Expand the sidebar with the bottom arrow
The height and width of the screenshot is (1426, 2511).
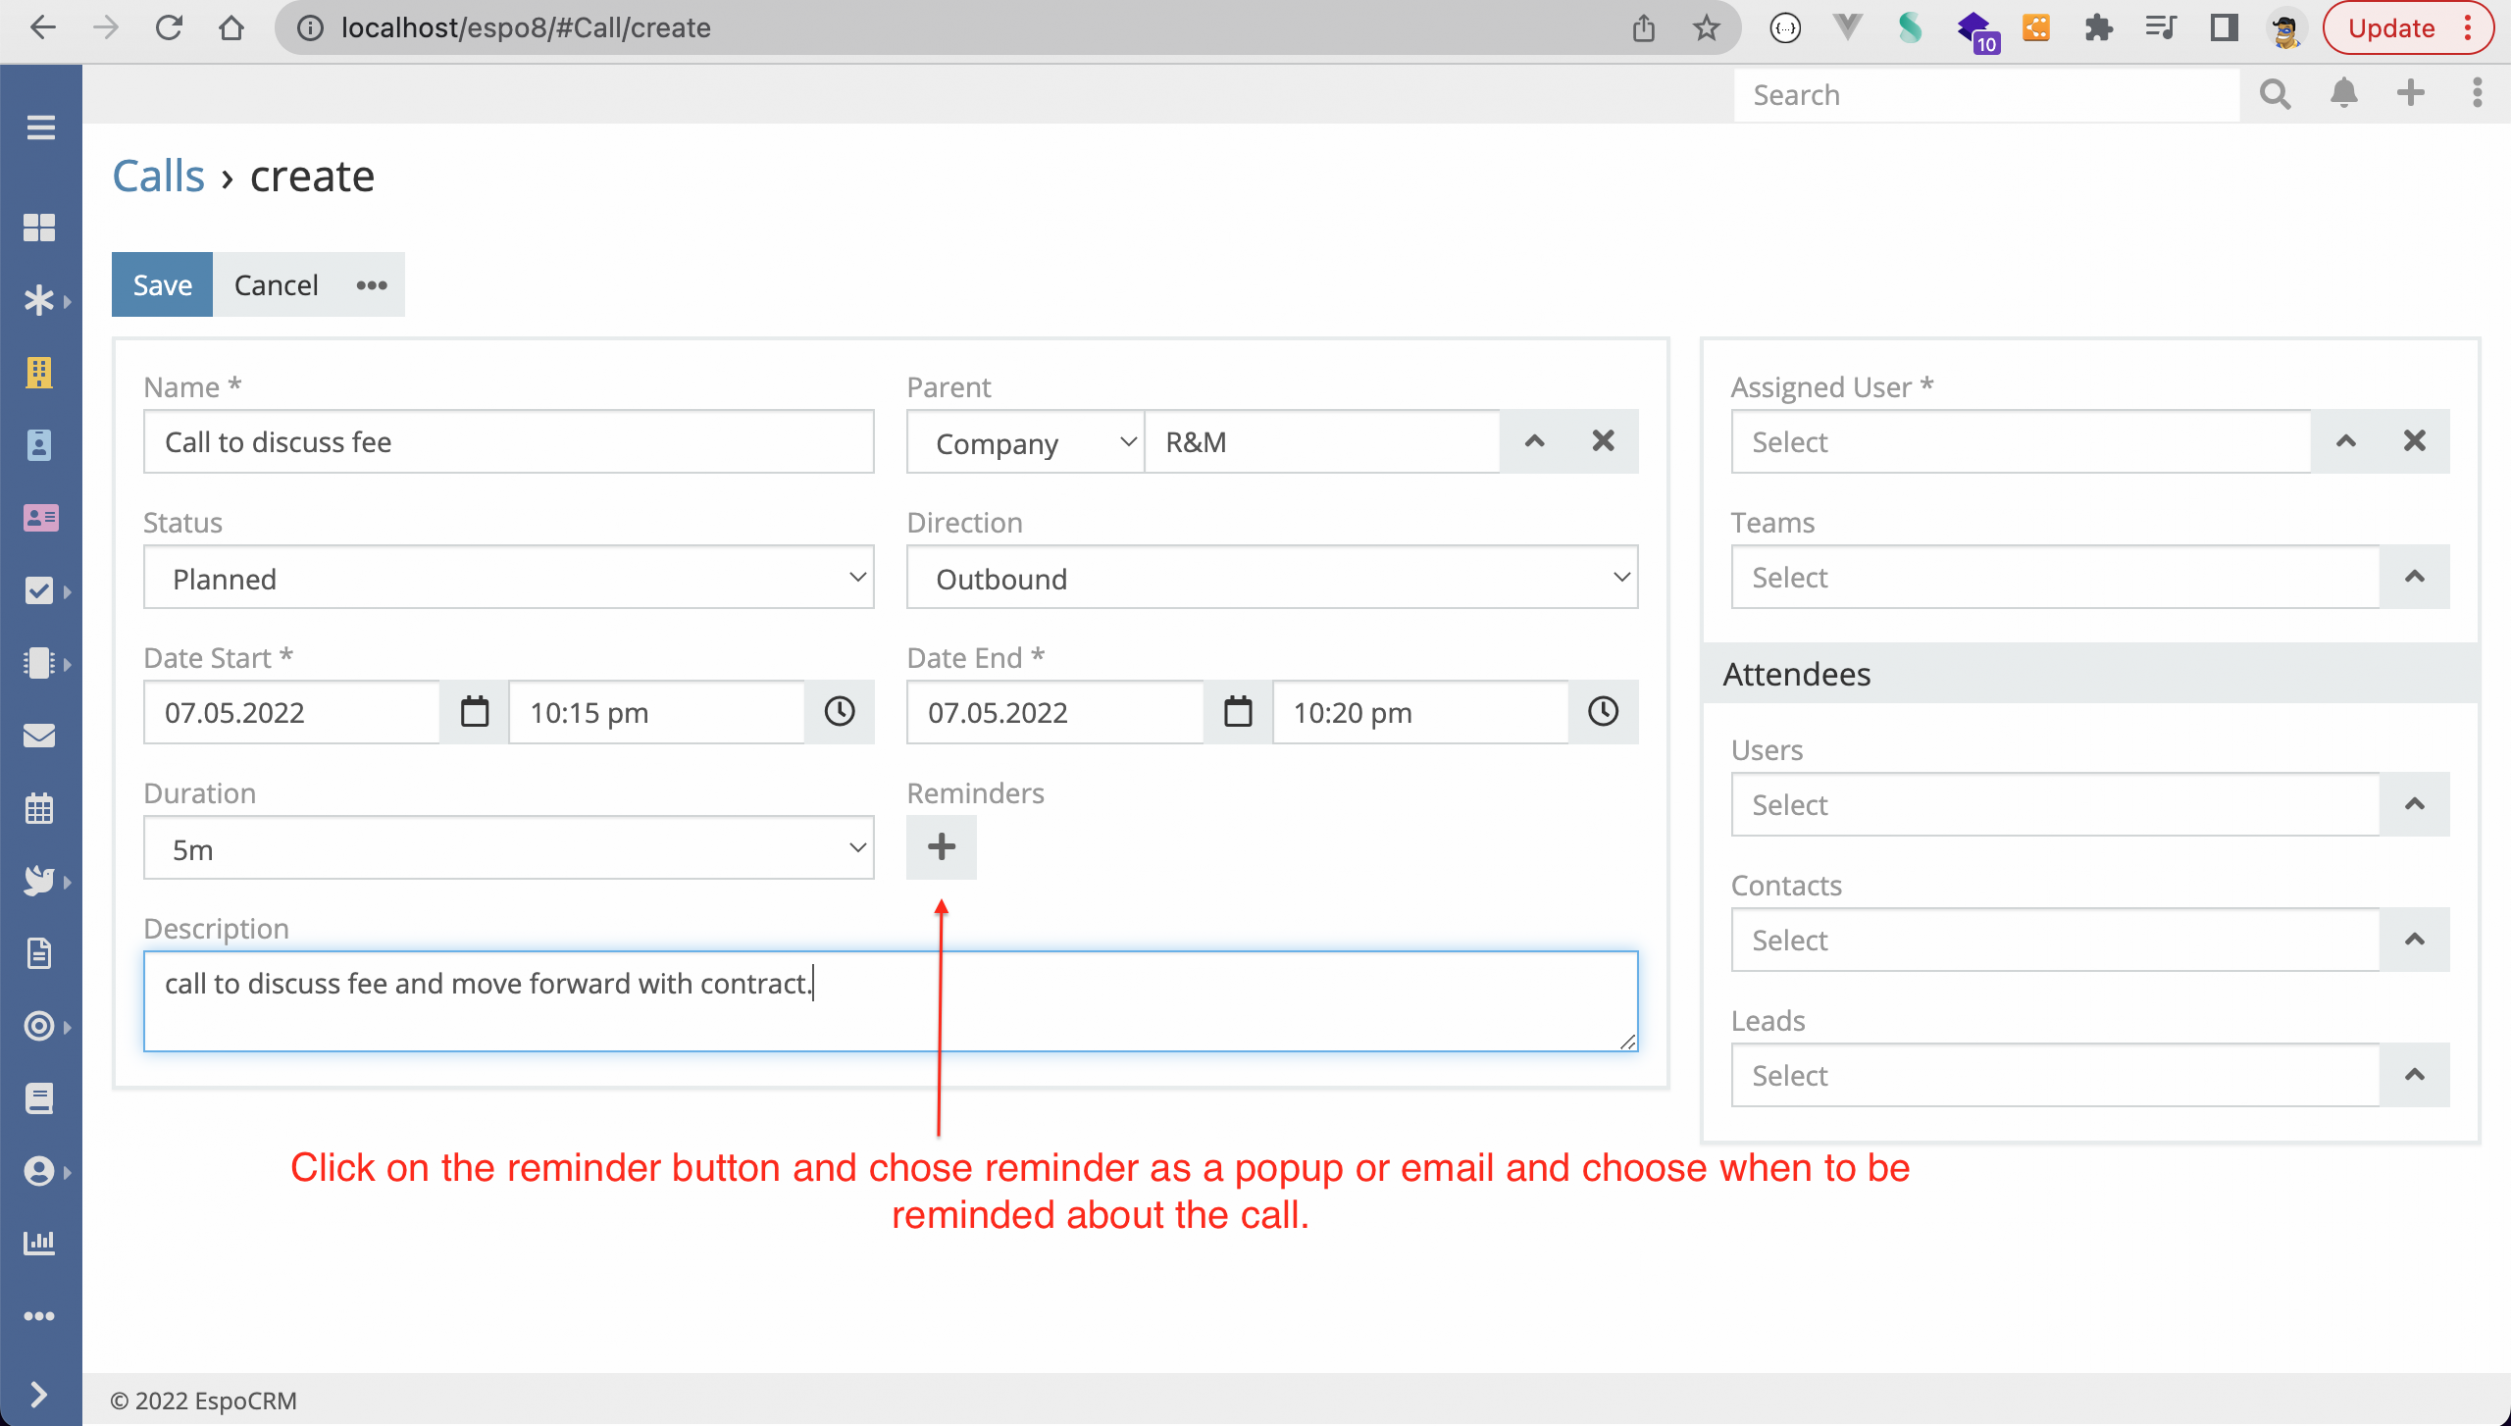39,1393
